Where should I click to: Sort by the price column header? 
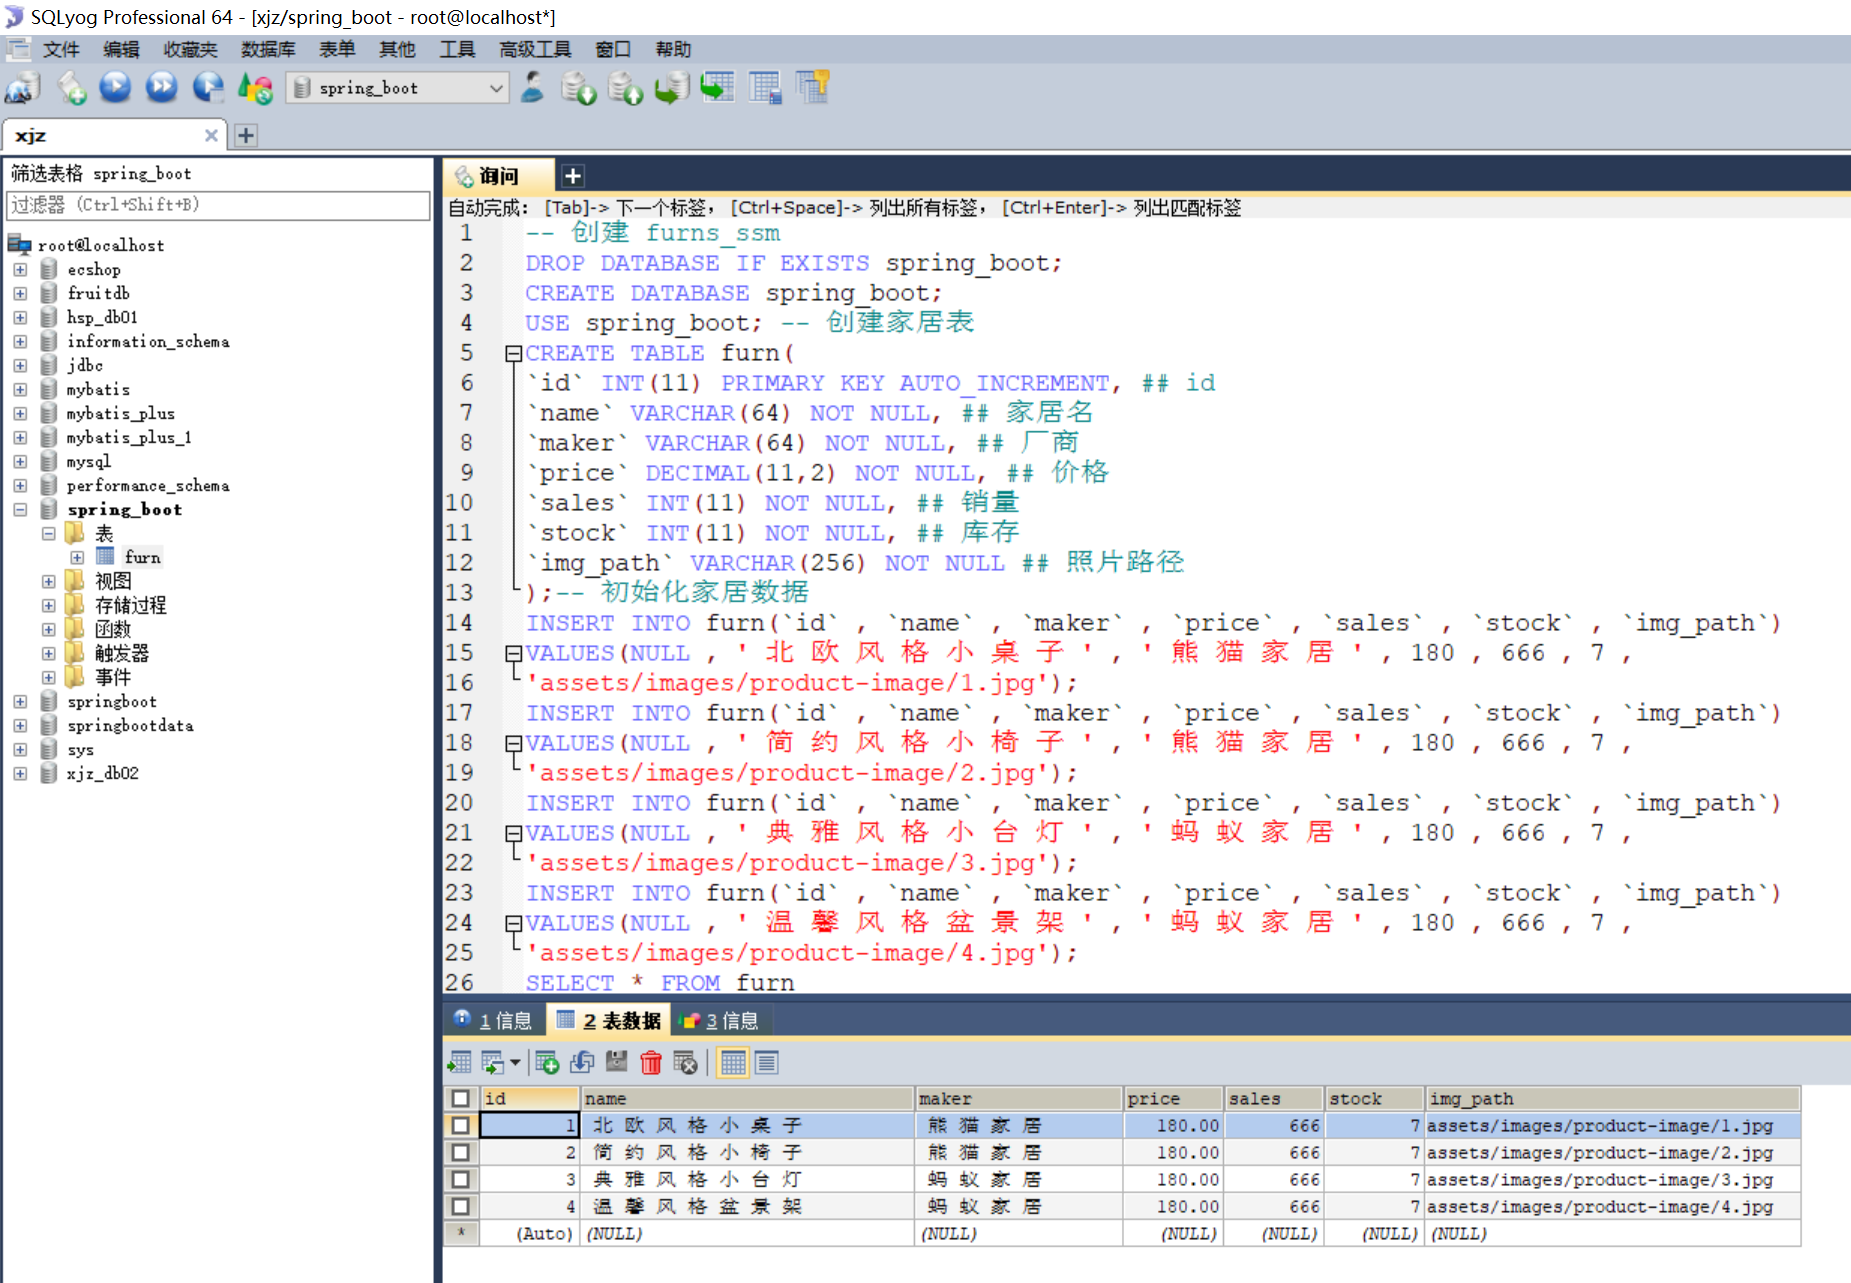click(1173, 1098)
